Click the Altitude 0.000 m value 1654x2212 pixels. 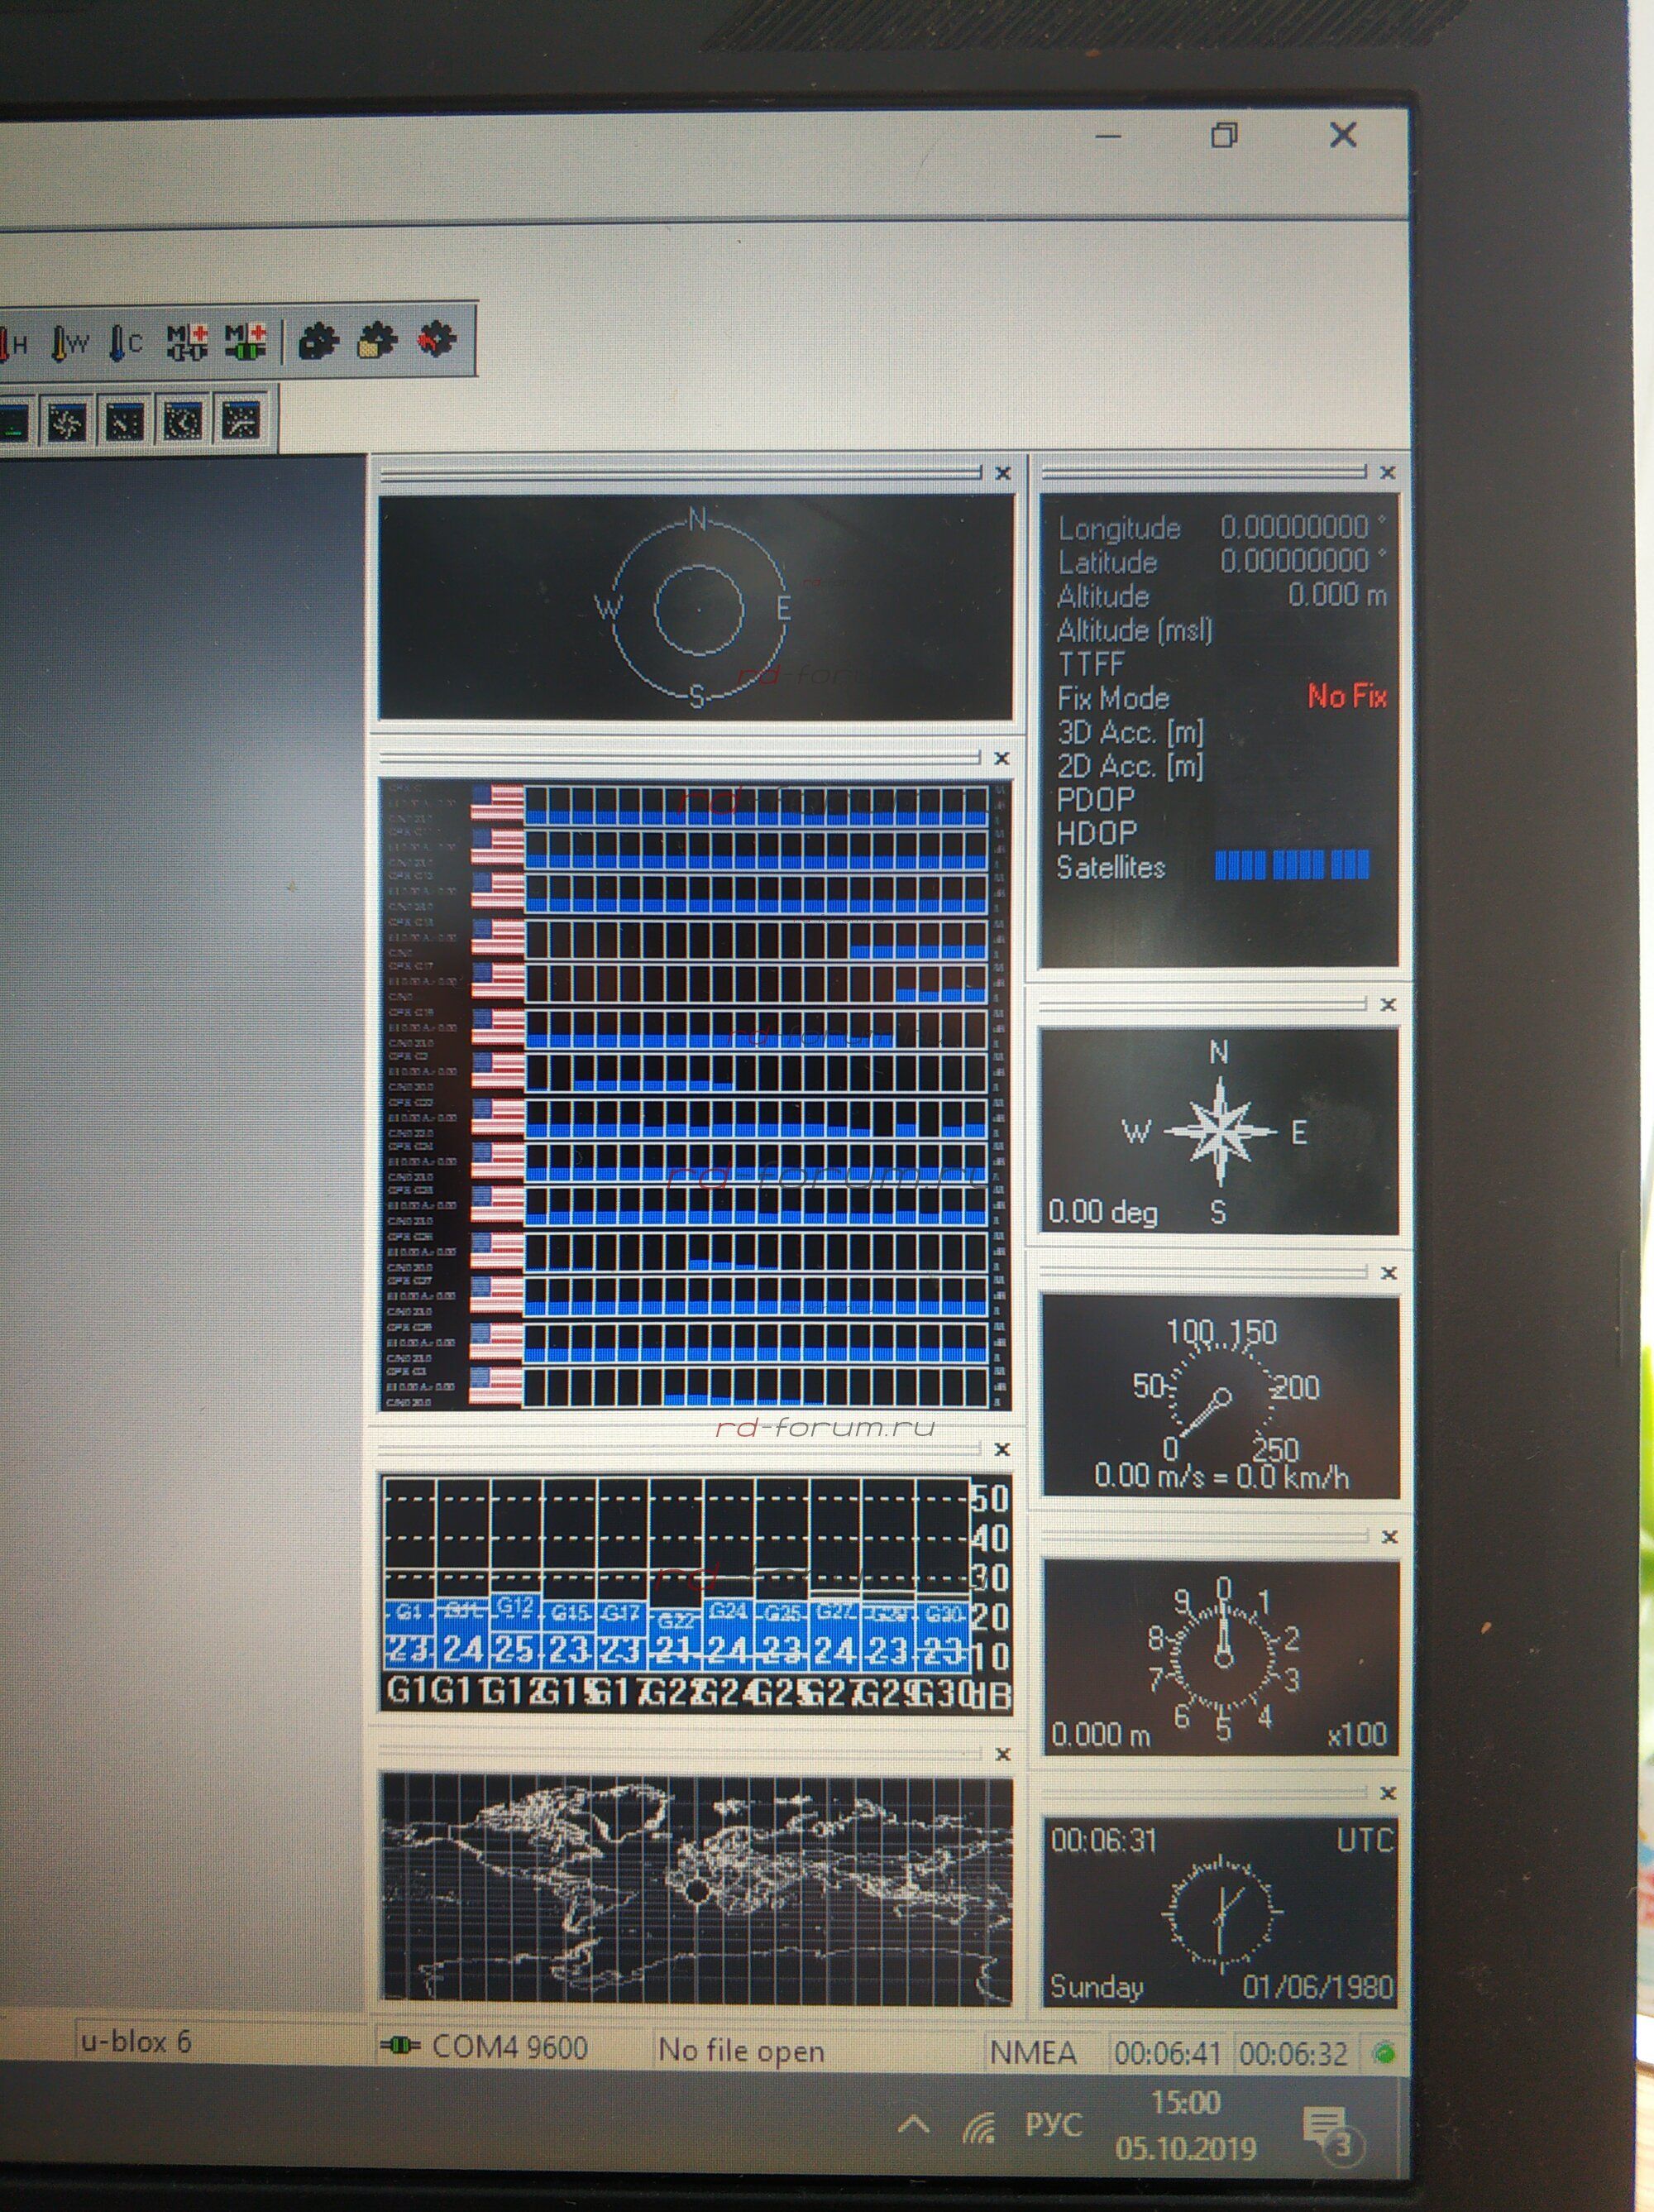click(1337, 595)
